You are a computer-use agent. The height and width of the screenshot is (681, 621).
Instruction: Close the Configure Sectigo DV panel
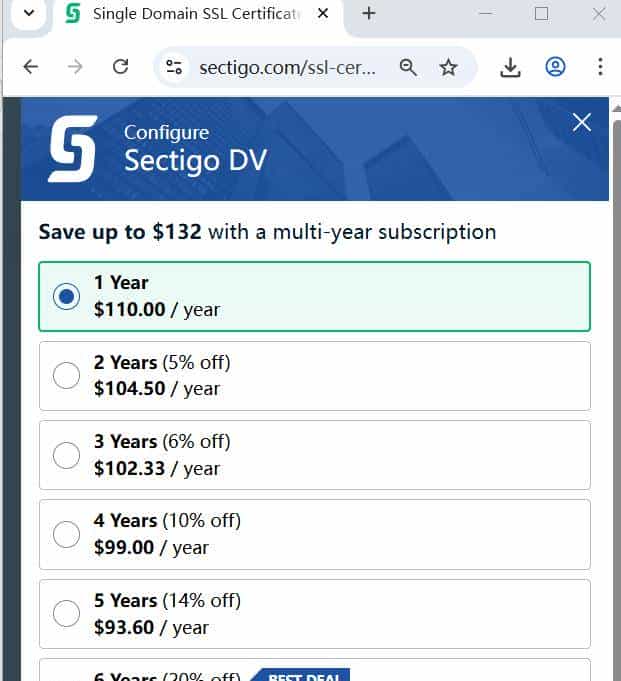click(581, 122)
